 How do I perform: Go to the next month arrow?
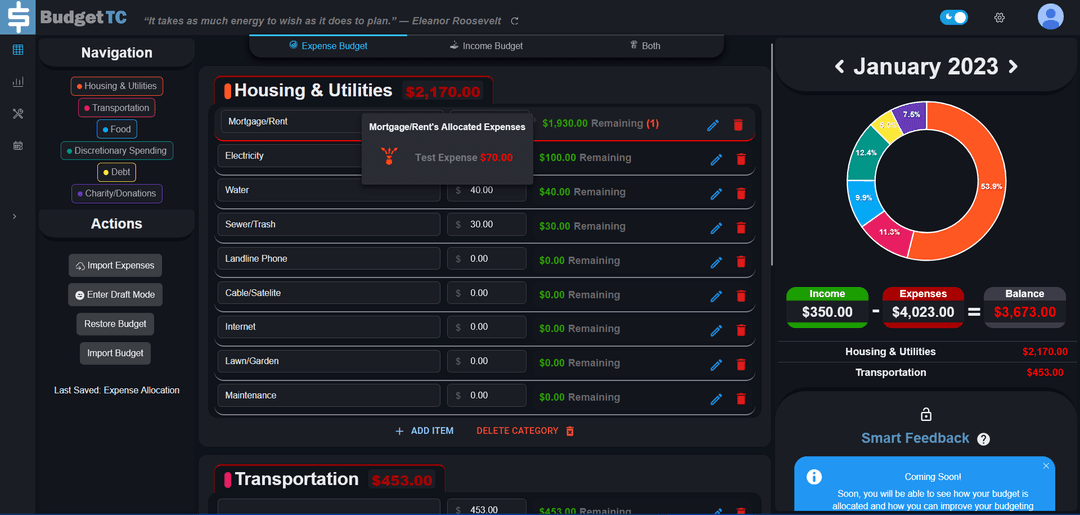[1013, 67]
